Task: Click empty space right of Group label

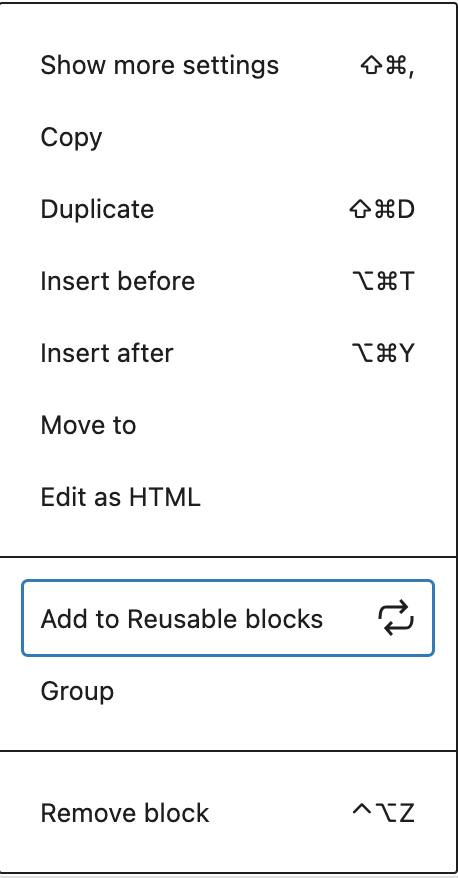Action: point(274,691)
